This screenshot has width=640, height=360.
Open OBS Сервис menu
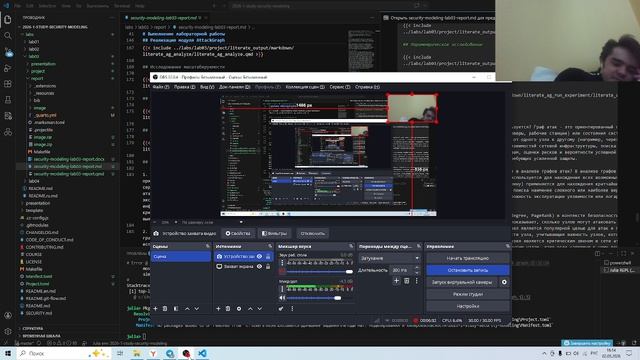(340, 87)
